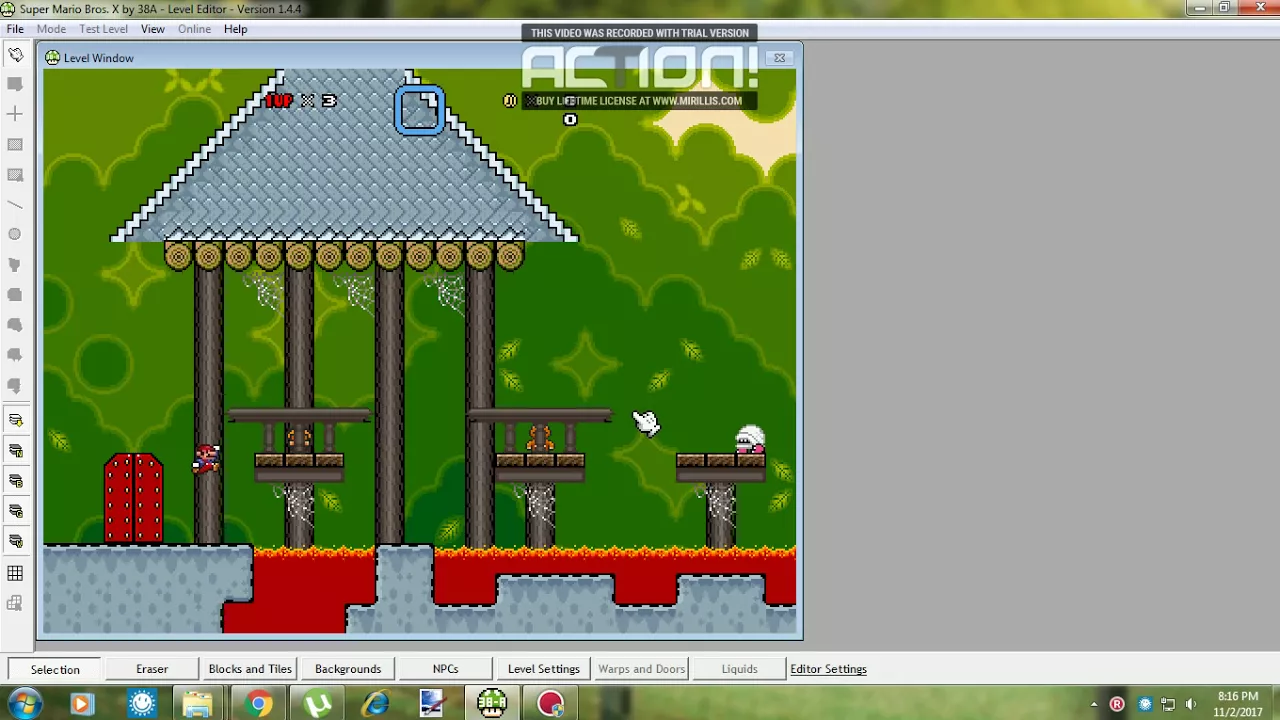
Task: Select the circle drawing tool
Action: coord(15,234)
